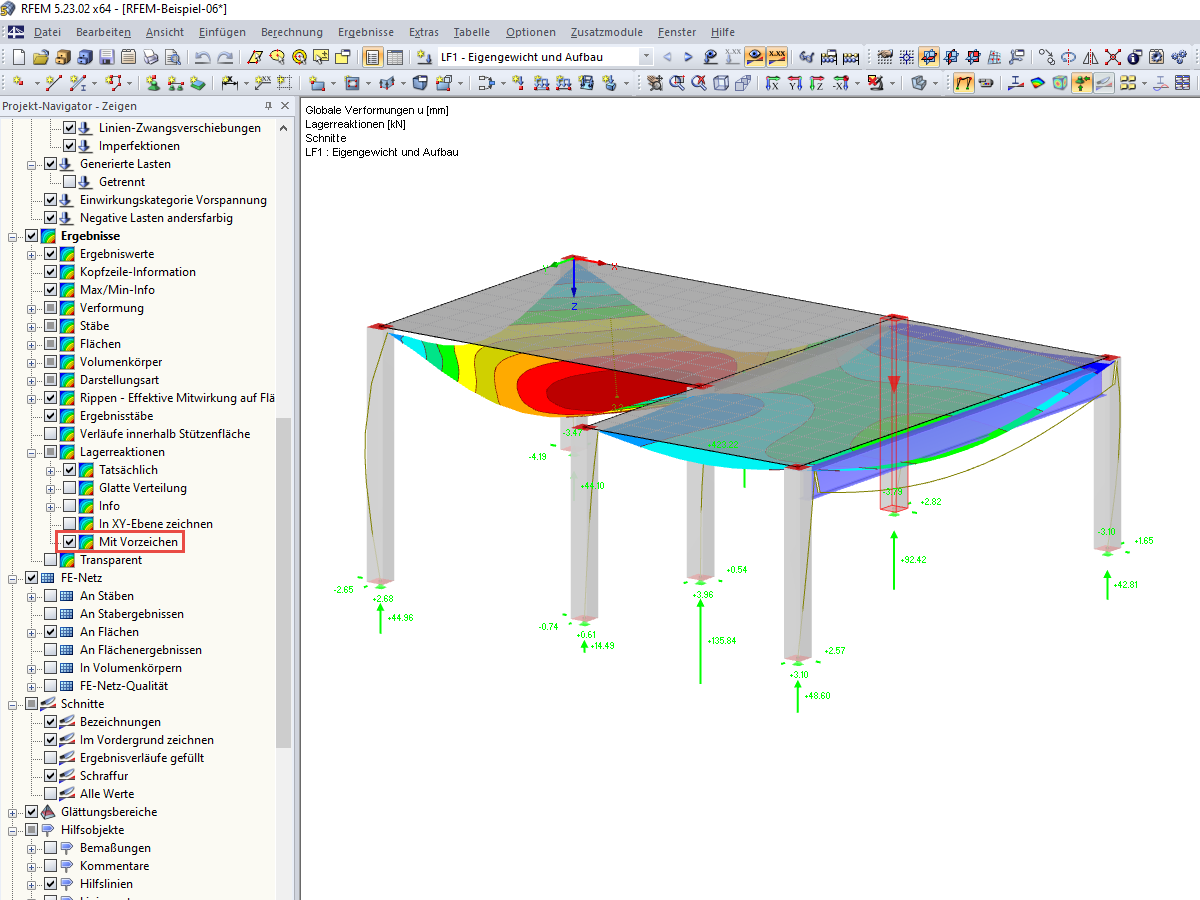Toggle show results eye icon

tap(755, 57)
